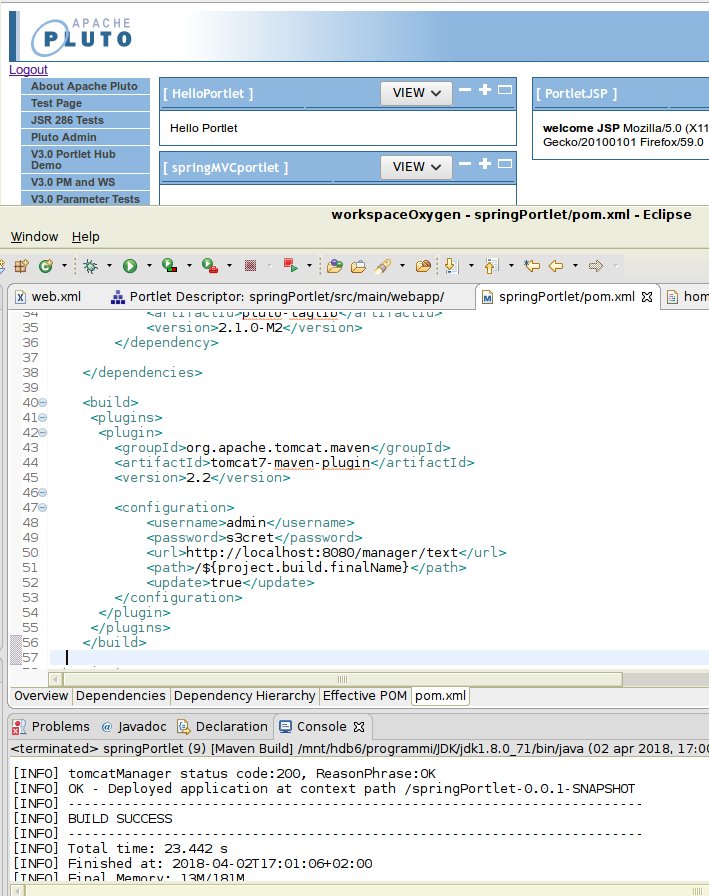Open About Apache Pluto page
The image size is (709, 896).
85,86
